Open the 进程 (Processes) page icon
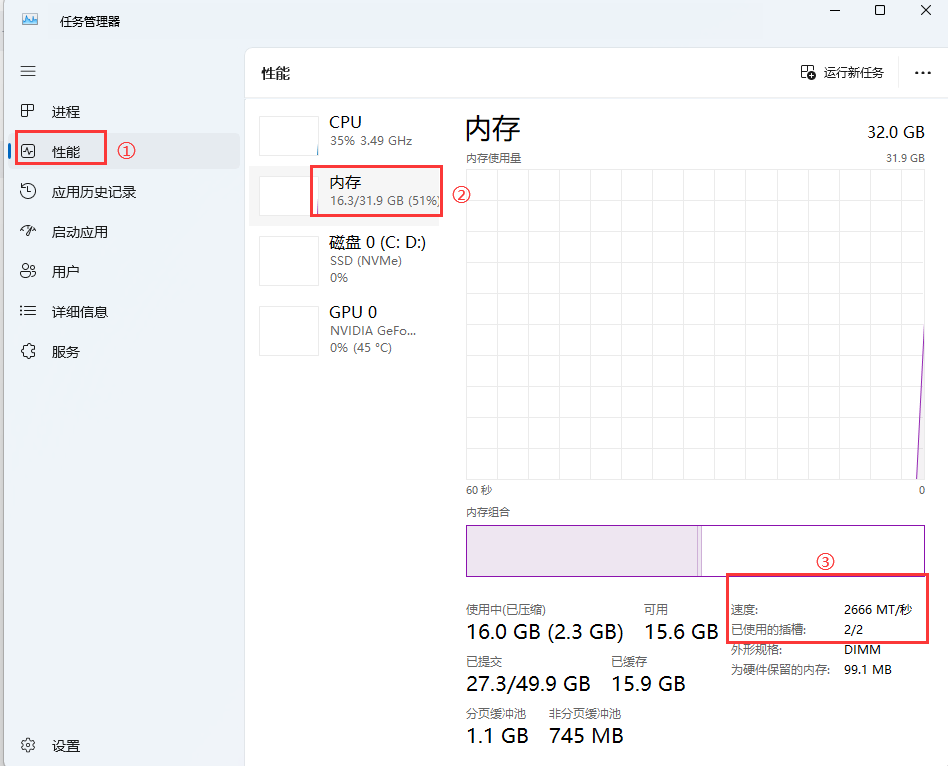Screen dimensions: 948x766 (x=28, y=112)
